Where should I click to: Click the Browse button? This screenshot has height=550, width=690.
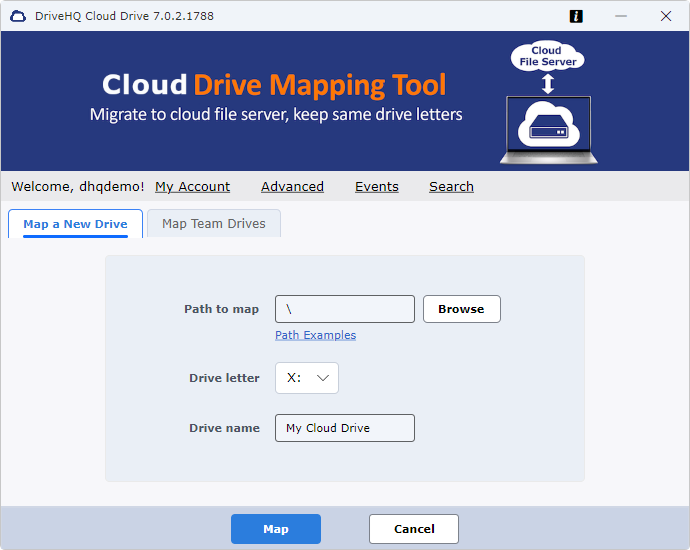462,309
